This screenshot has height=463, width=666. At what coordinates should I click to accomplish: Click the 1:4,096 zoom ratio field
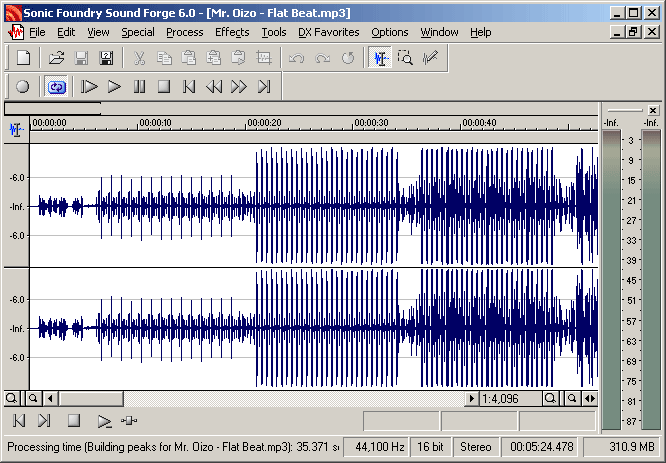[x=511, y=398]
